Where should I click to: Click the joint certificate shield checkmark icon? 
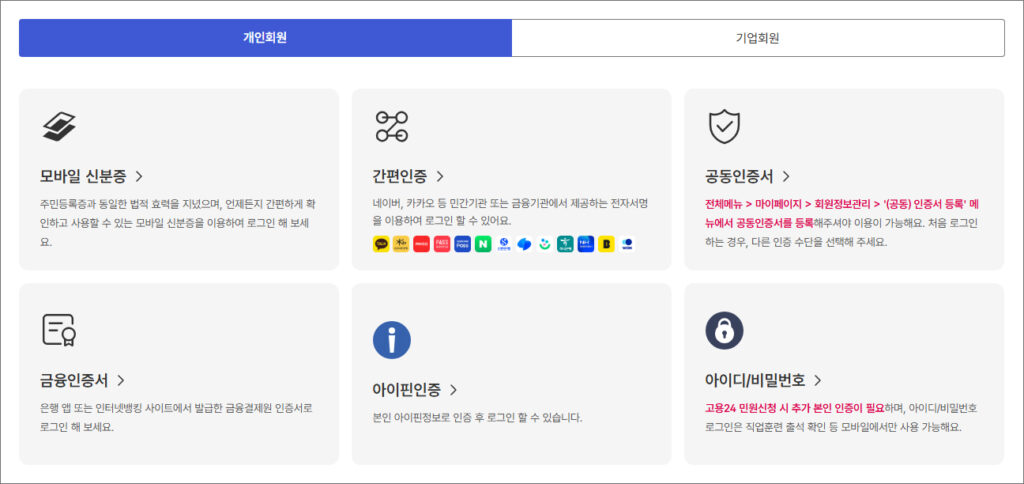click(x=723, y=127)
